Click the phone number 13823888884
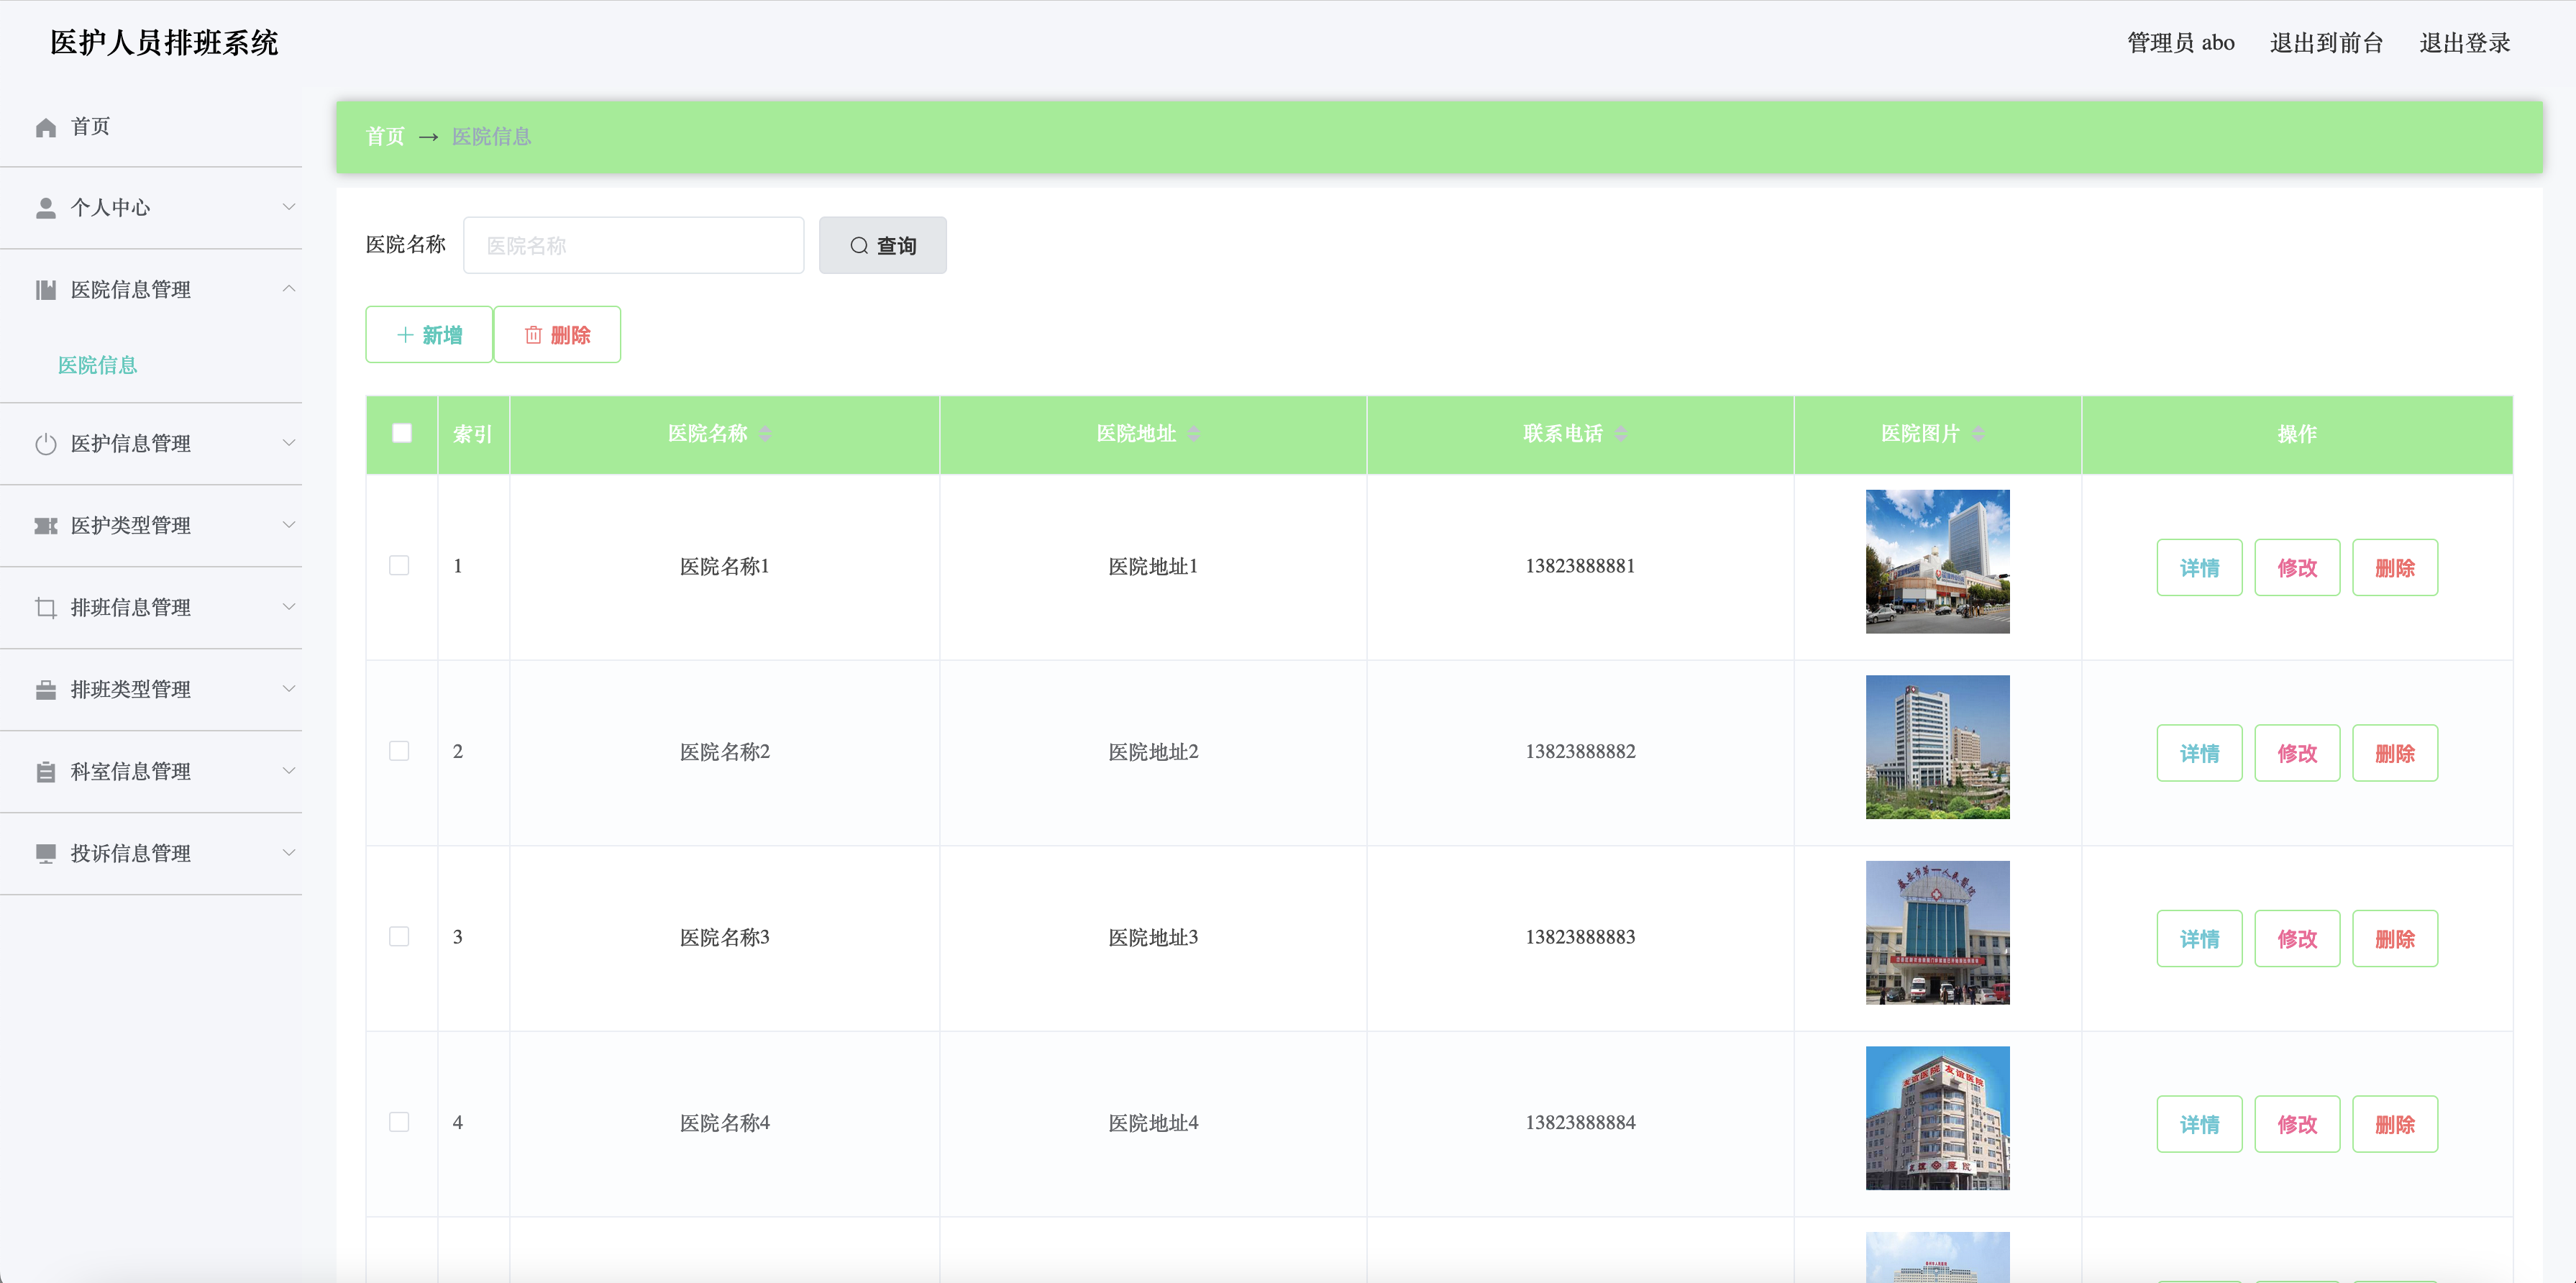 pyautogui.click(x=1580, y=1123)
